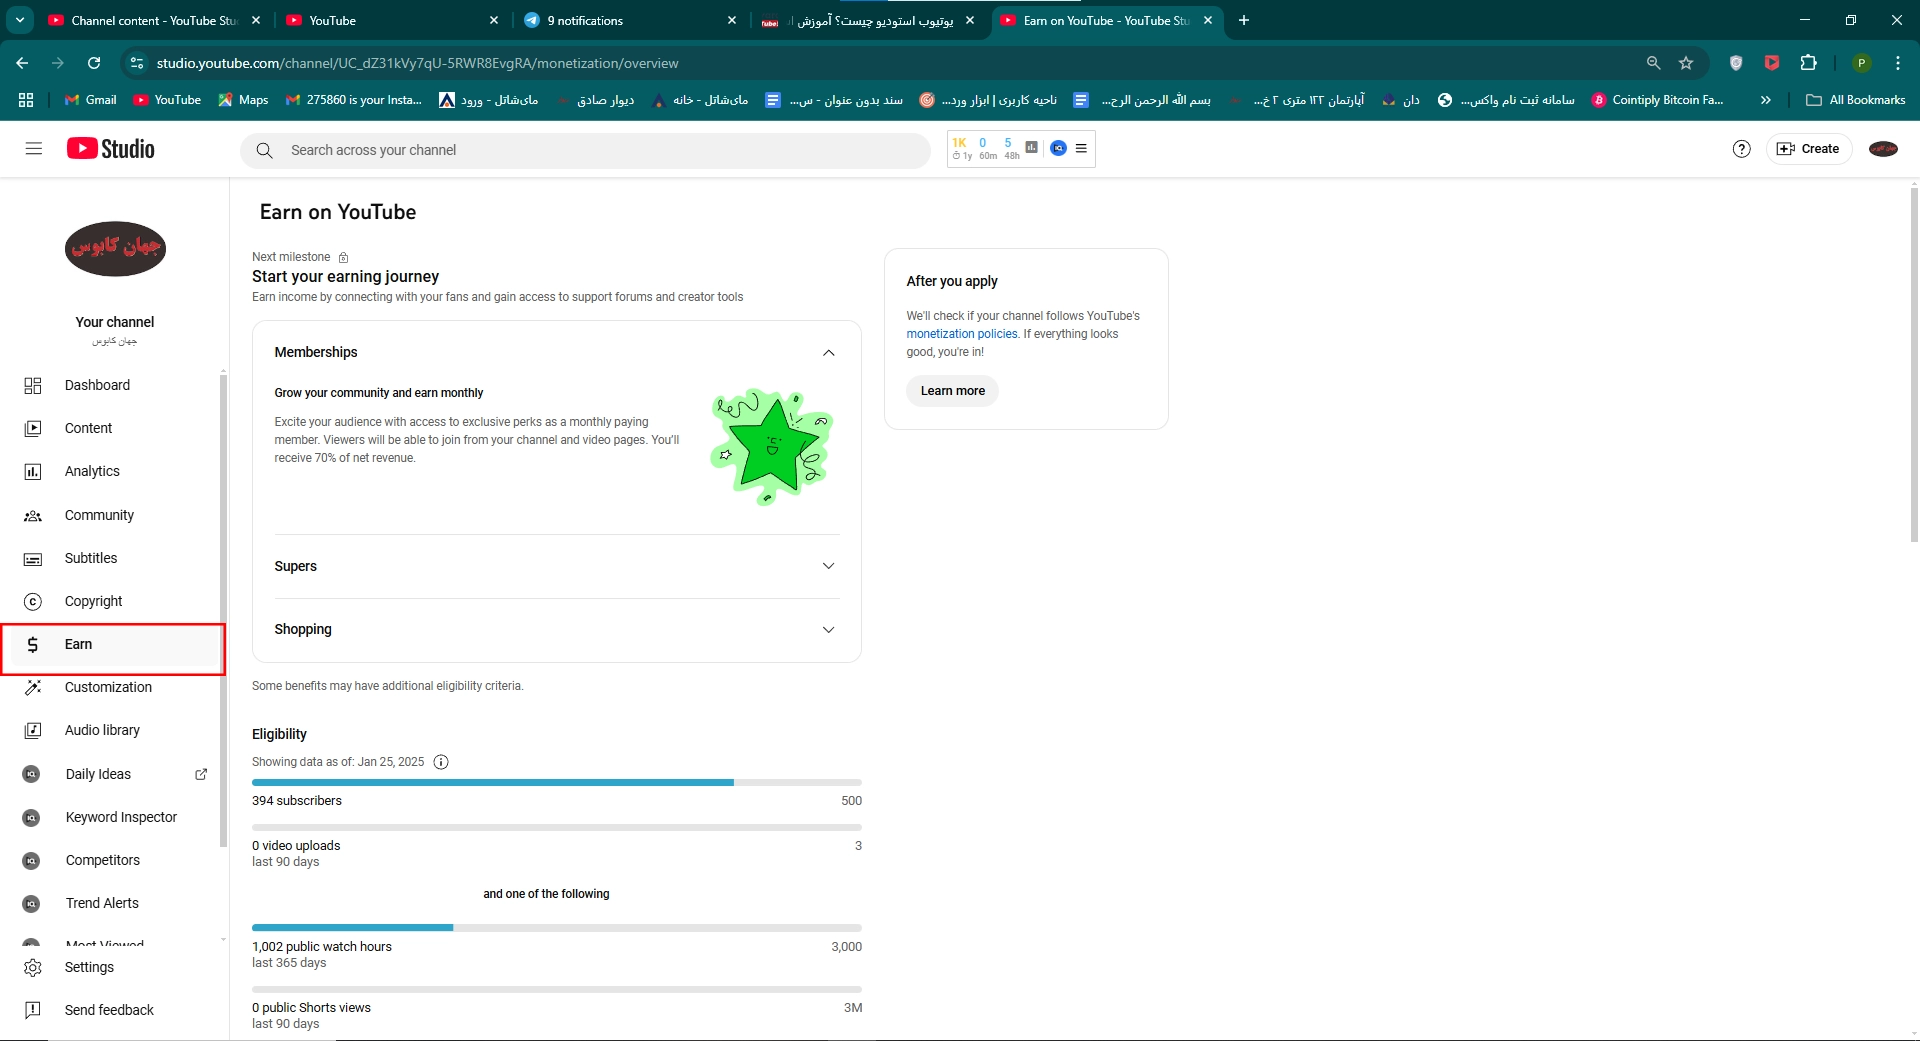Open the monetization policies link

[x=961, y=334]
